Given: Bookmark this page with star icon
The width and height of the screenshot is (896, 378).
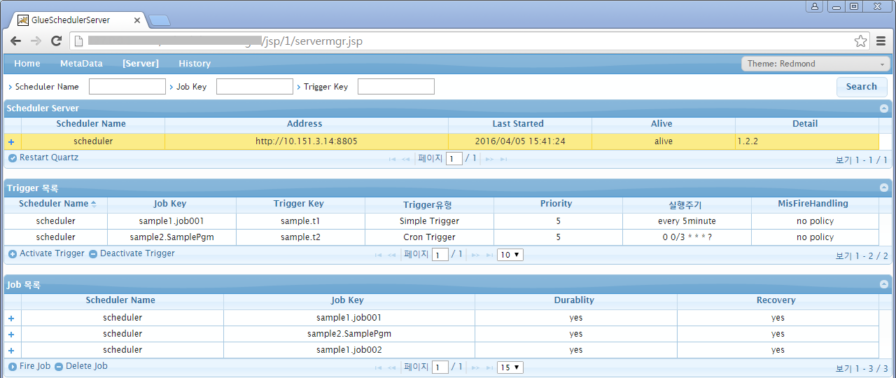Looking at the screenshot, I should [x=860, y=41].
